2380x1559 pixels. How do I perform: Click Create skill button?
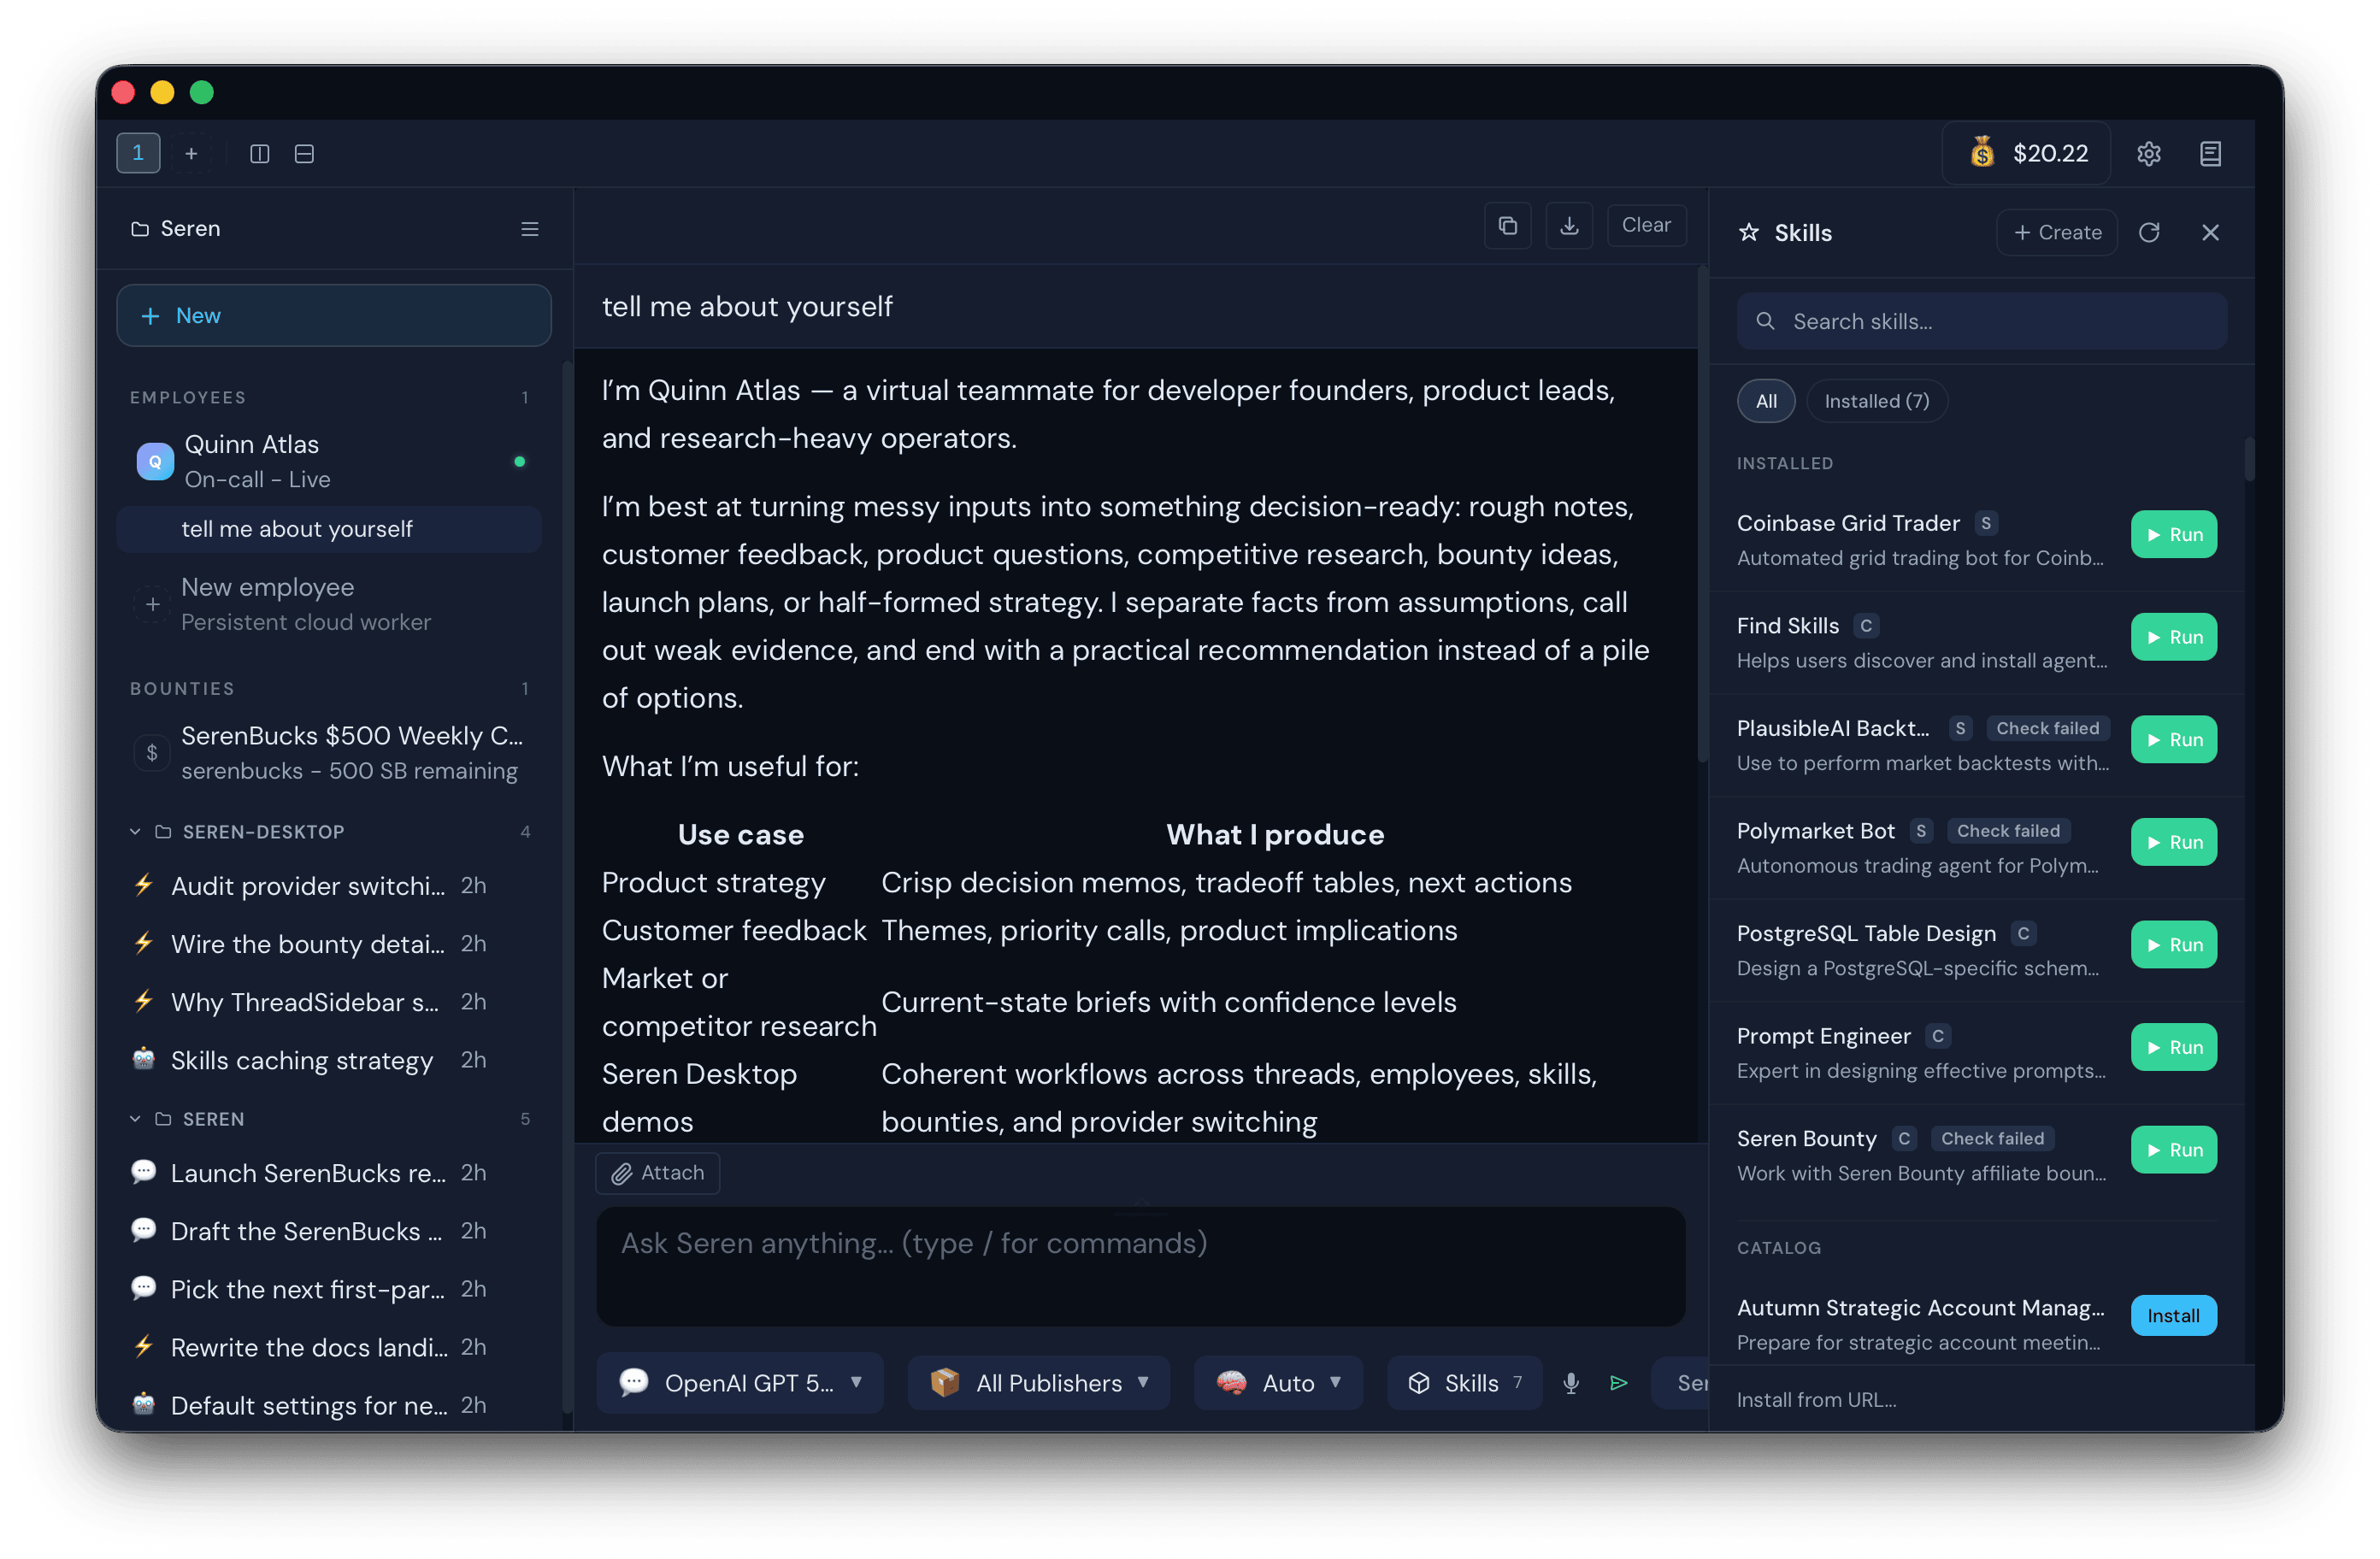click(x=2057, y=232)
